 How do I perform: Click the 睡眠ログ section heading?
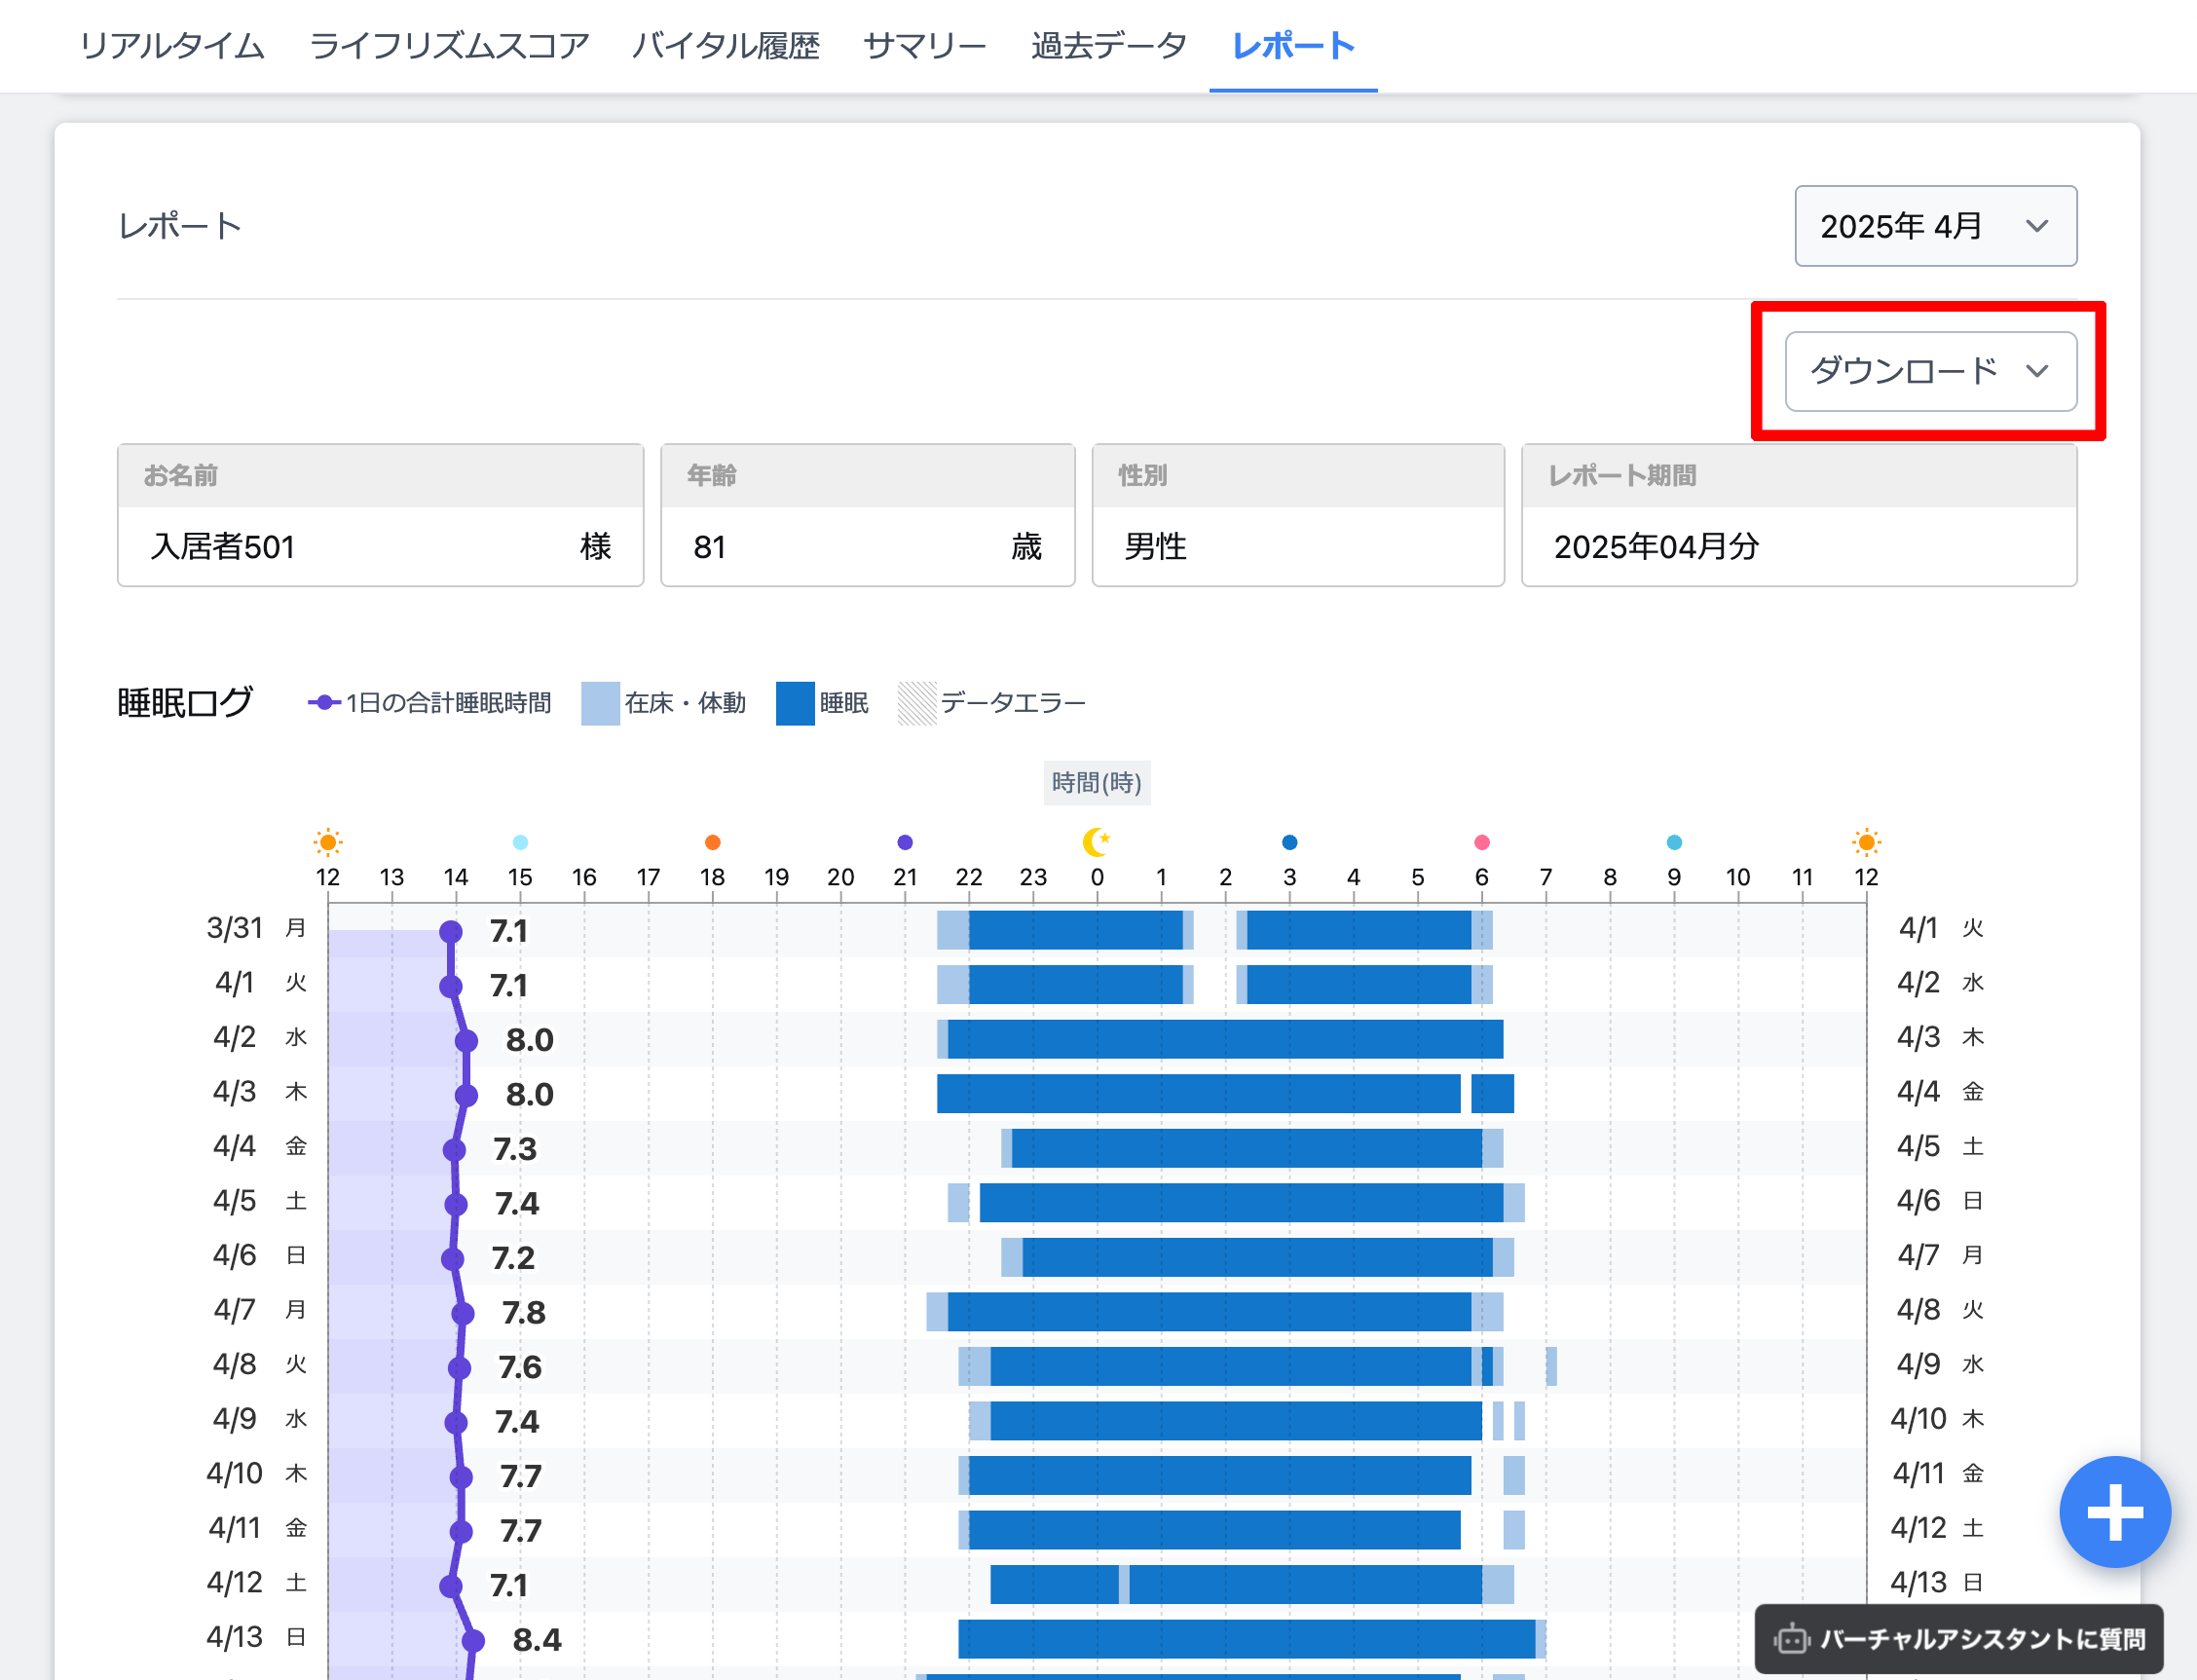point(185,703)
